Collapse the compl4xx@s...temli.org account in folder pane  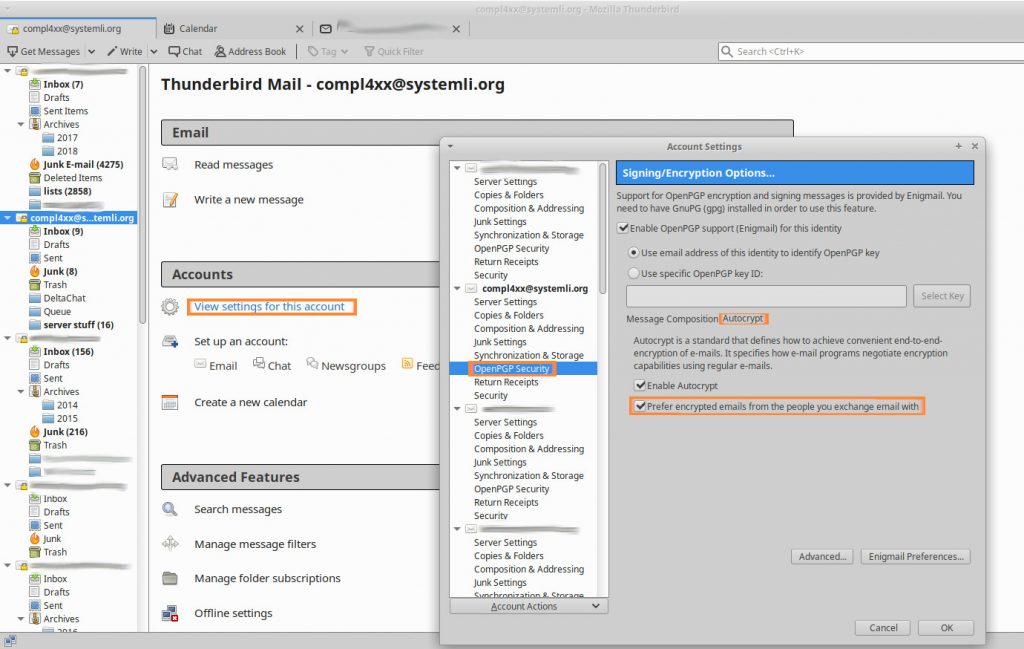point(8,217)
